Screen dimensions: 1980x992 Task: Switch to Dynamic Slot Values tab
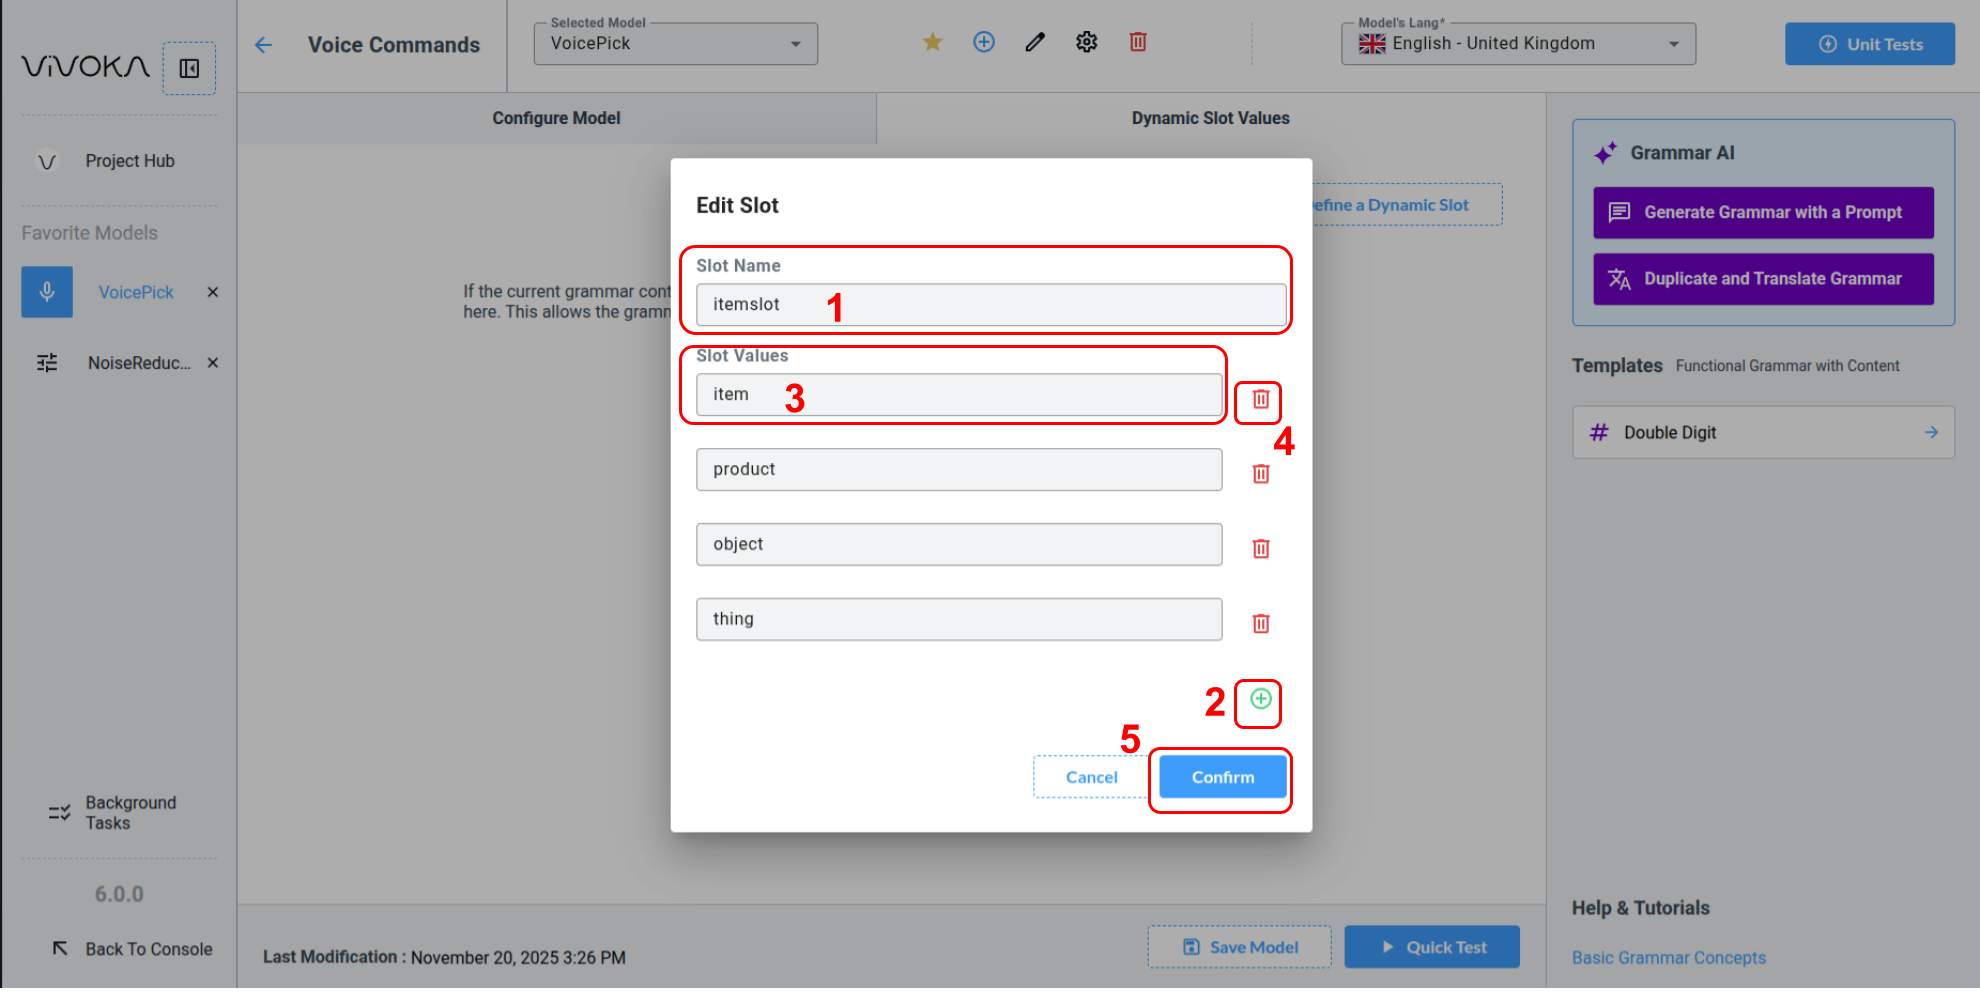pyautogui.click(x=1210, y=118)
